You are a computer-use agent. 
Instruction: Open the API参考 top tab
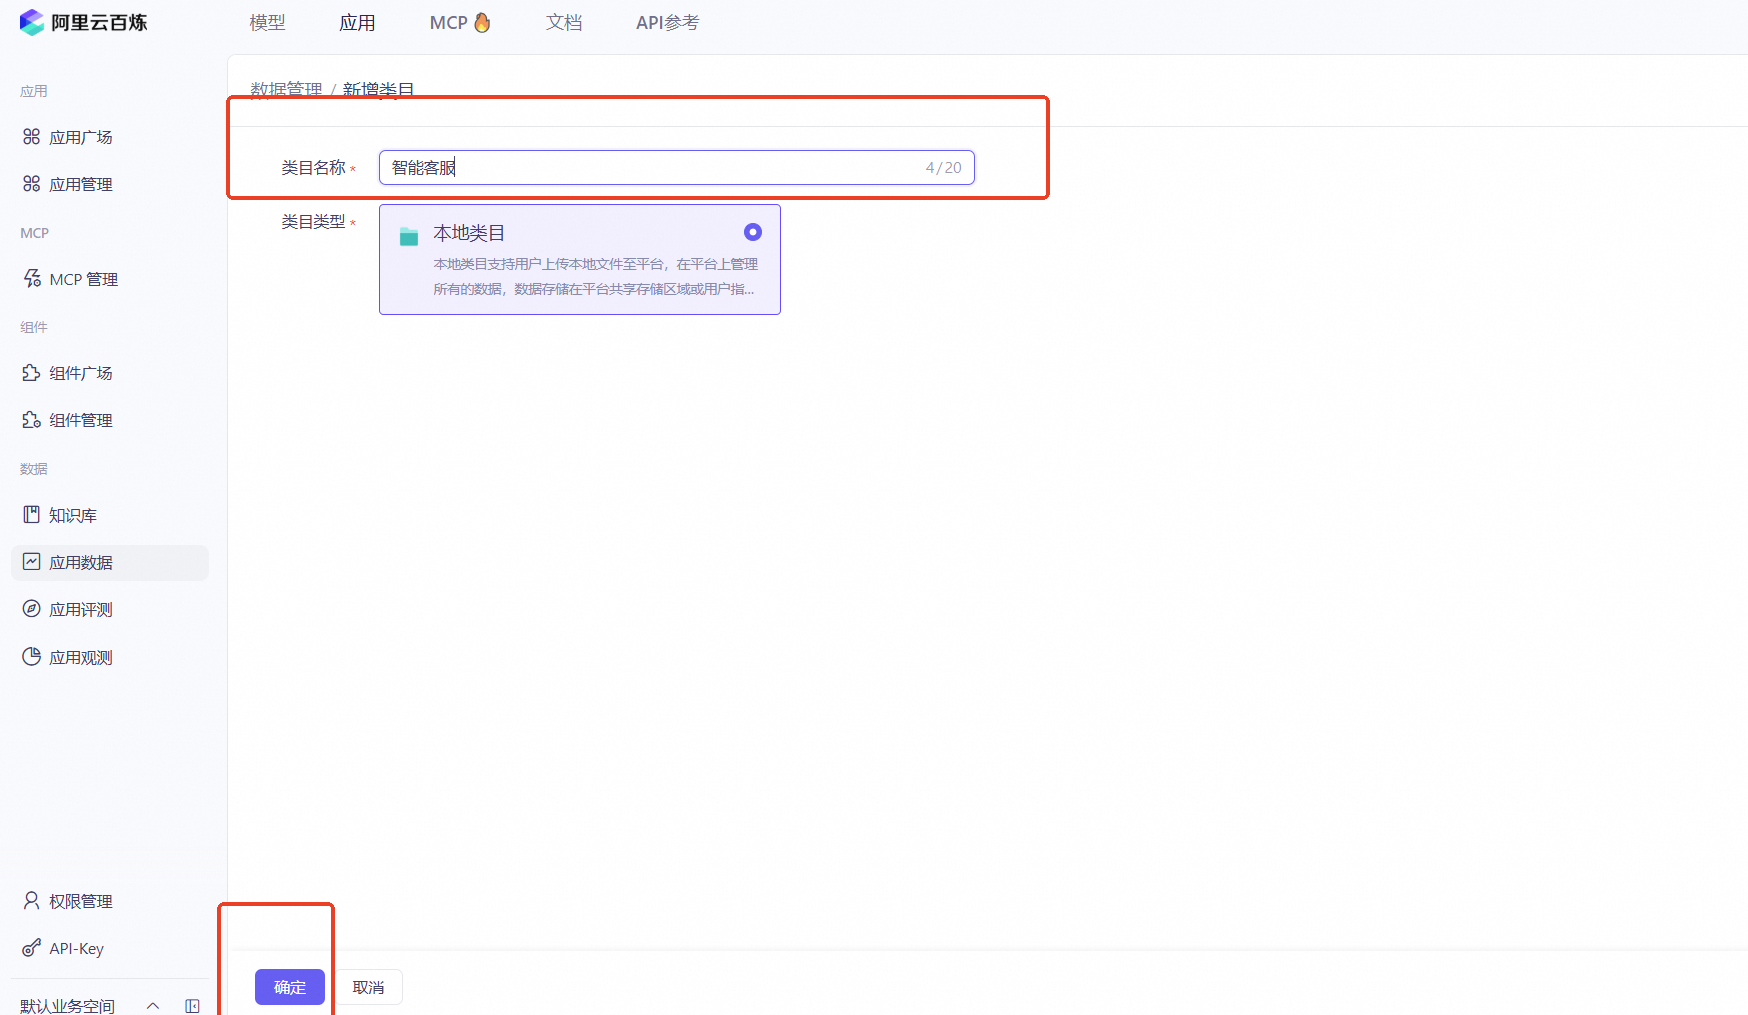click(x=668, y=22)
